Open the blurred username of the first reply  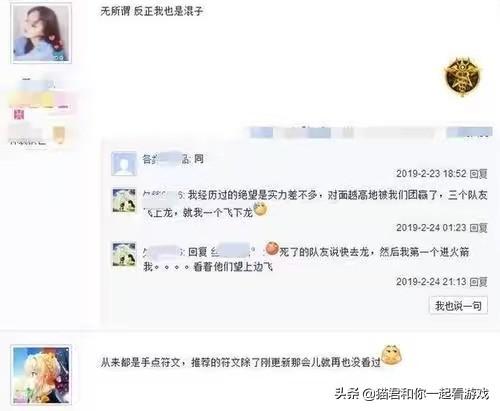(x=166, y=159)
